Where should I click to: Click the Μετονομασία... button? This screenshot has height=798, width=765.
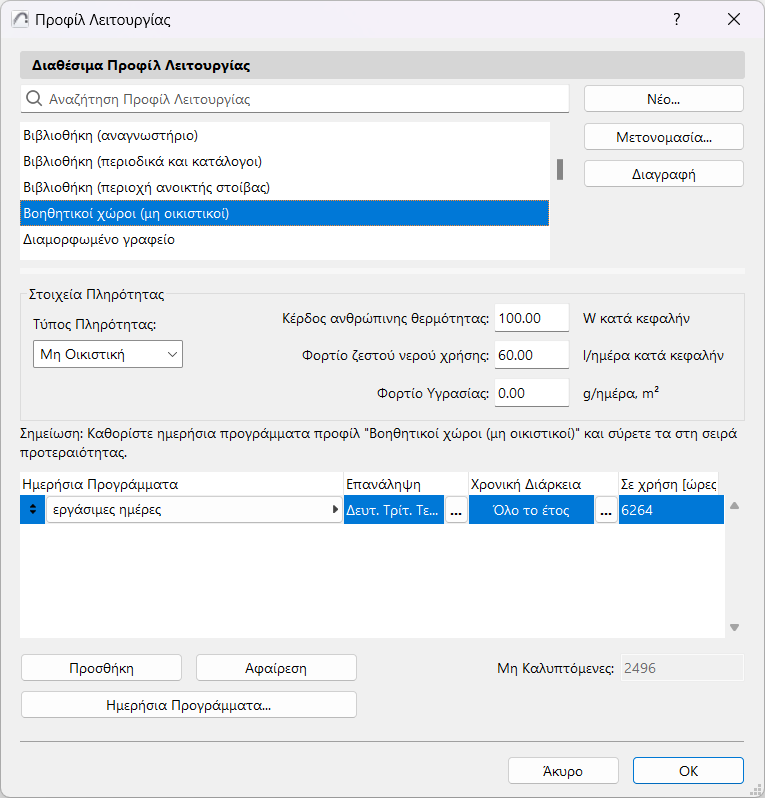[x=663, y=136]
